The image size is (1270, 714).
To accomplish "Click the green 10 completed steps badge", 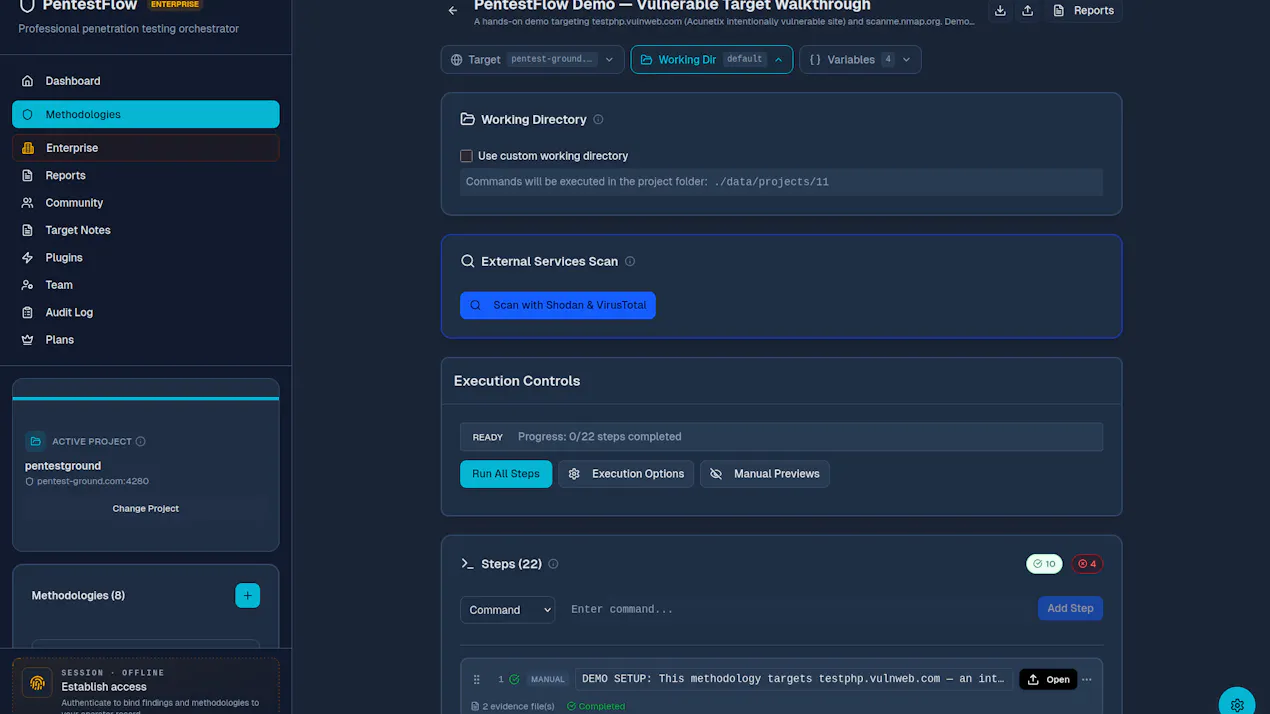I will (1044, 564).
